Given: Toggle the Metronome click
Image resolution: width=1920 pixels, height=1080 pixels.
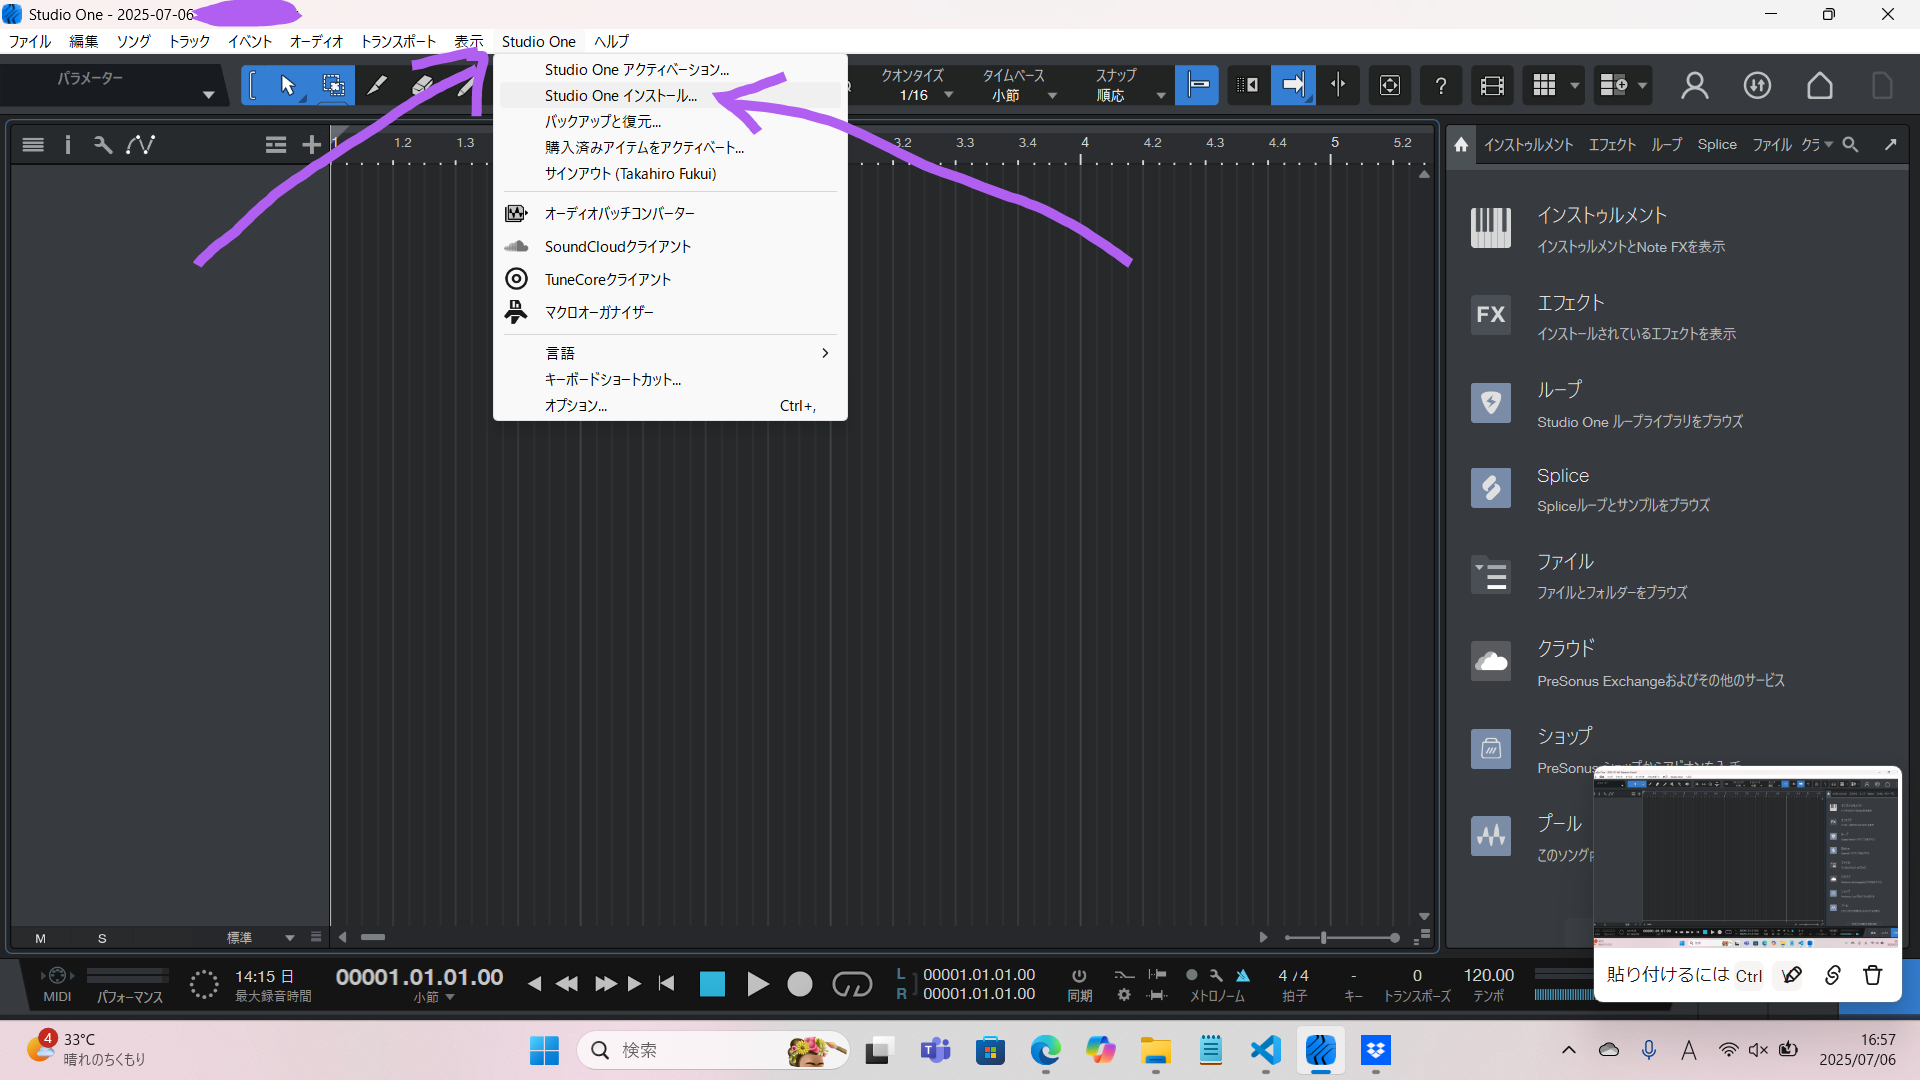Looking at the screenshot, I should pos(1242,975).
